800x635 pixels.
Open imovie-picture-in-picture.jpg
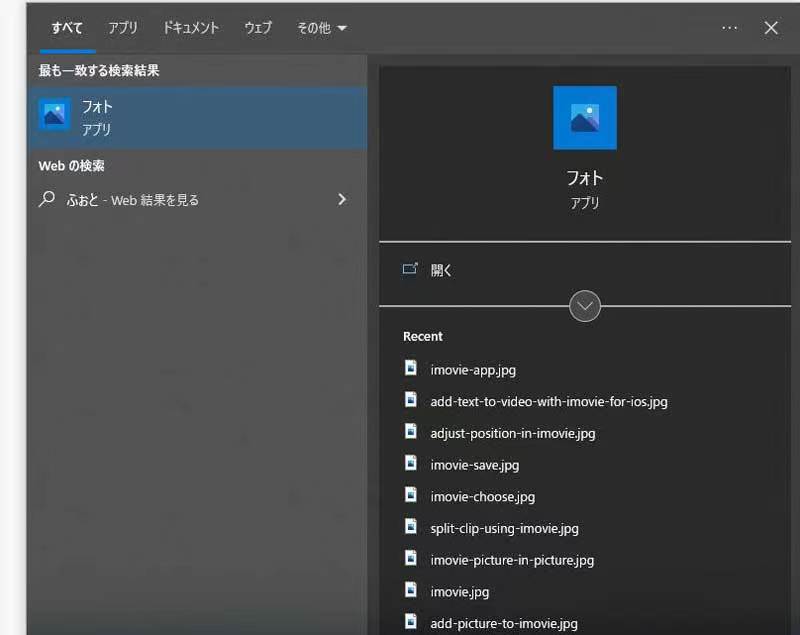512,560
